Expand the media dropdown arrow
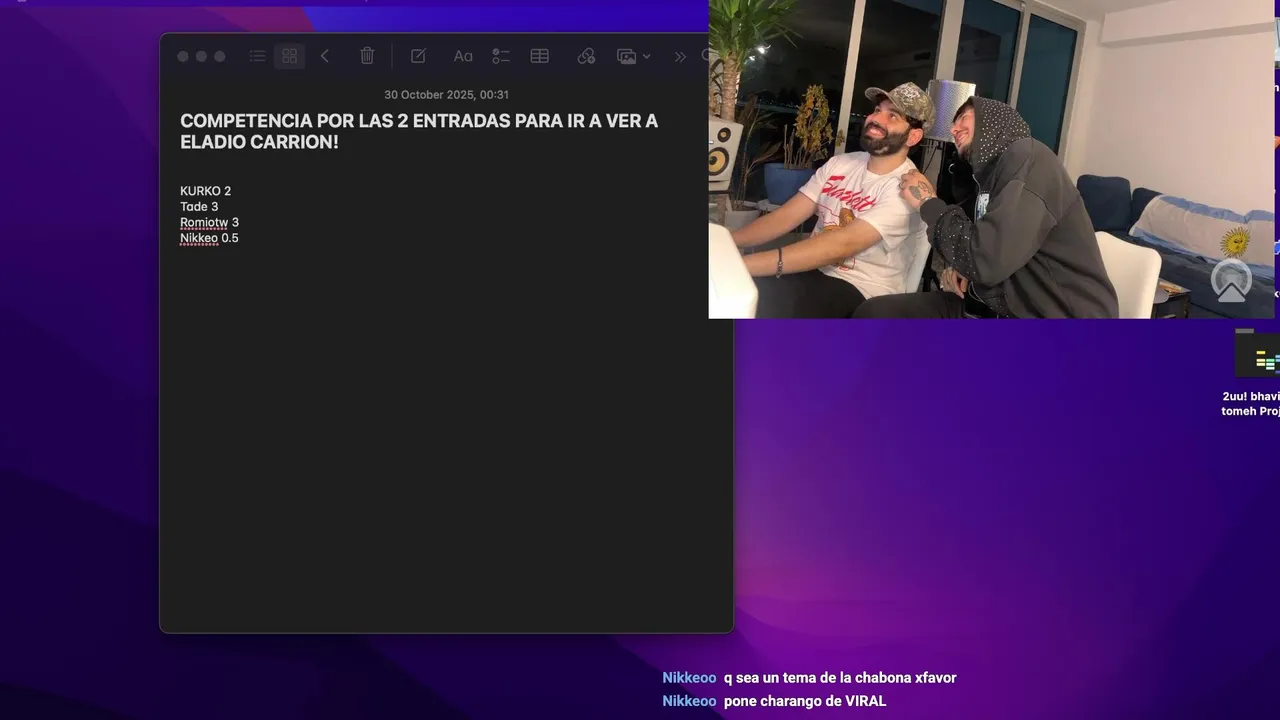This screenshot has width=1280, height=720. tap(646, 57)
